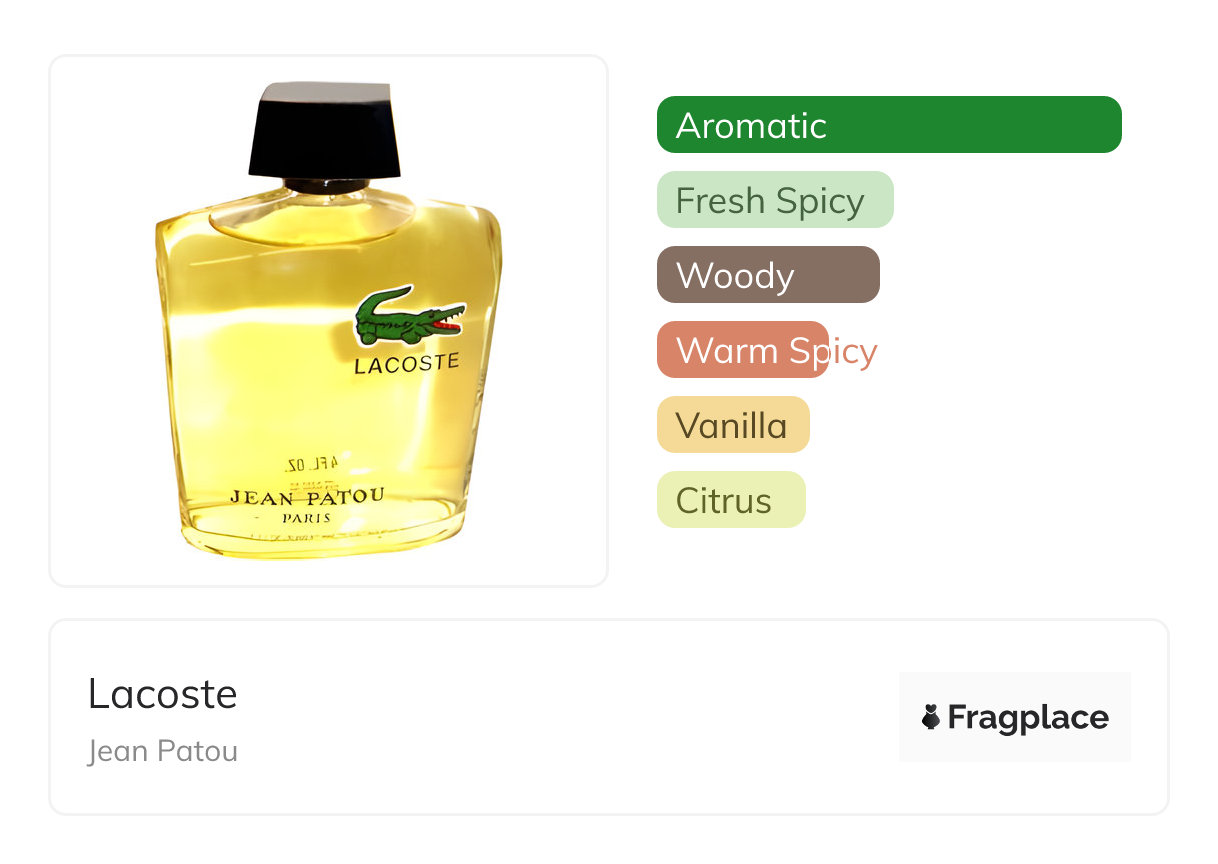Click the bottle's glass neck collar
1218x864 pixels.
coord(325,186)
